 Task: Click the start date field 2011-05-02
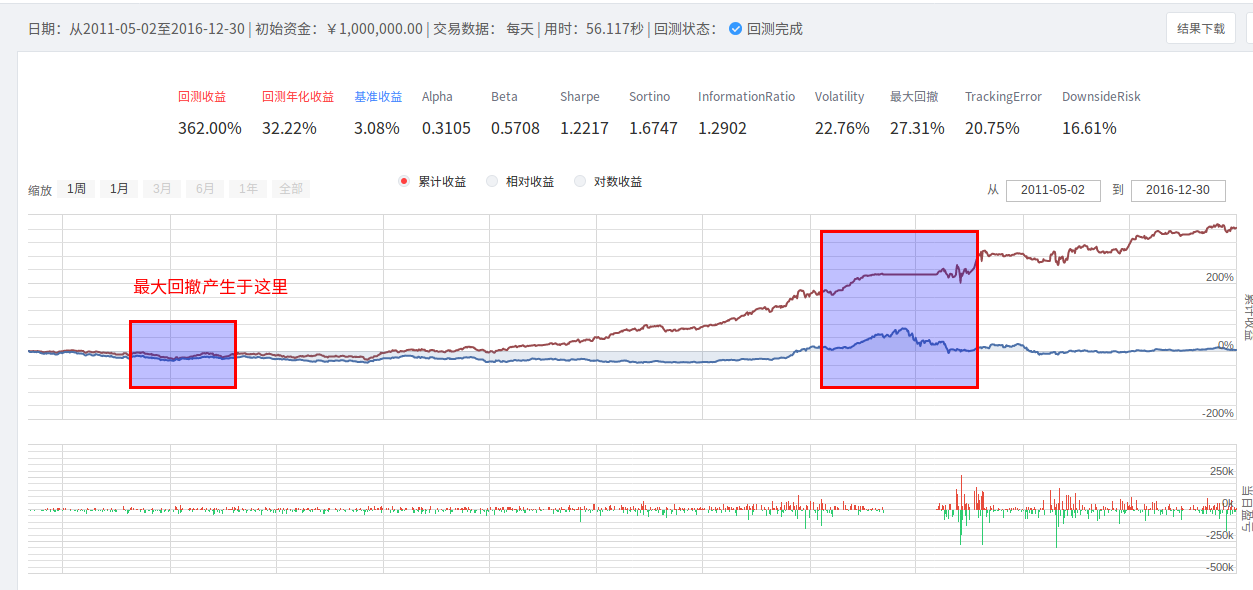click(1053, 190)
